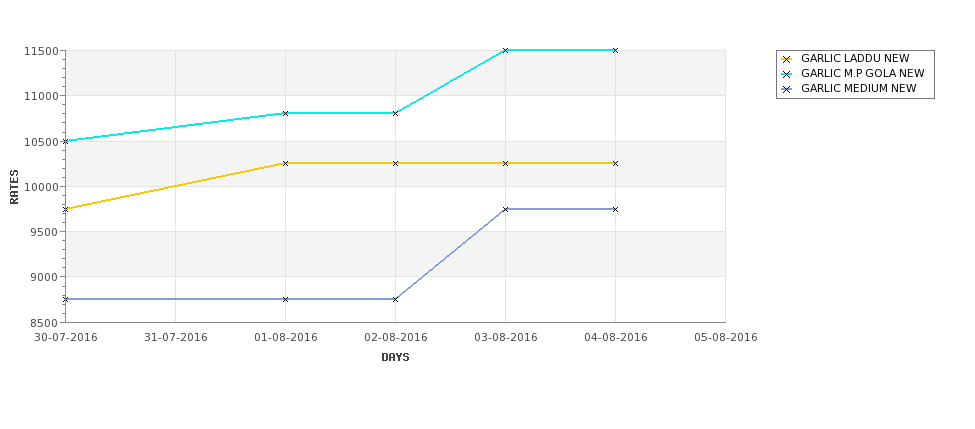The height and width of the screenshot is (429, 975).
Task: Select the blue data point on 02-08-2016
Action: 395,299
